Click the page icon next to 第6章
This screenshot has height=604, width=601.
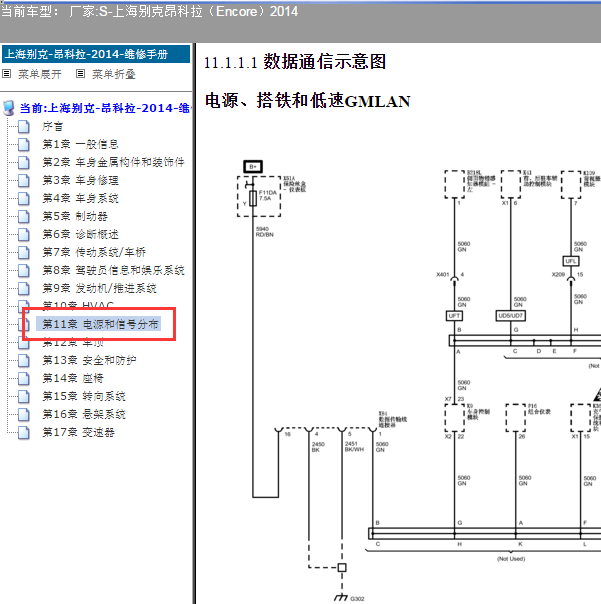pyautogui.click(x=24, y=234)
